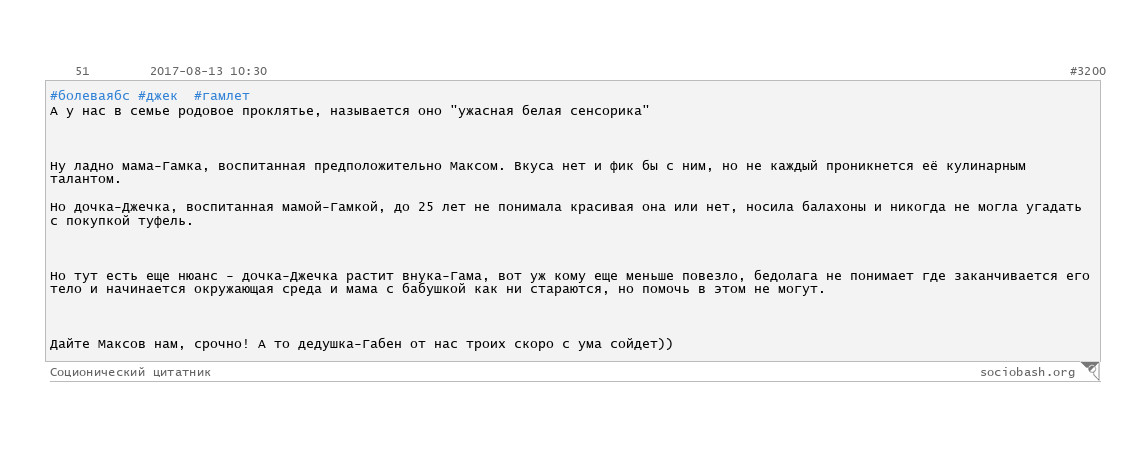Open the sociobash.org link

point(1027,372)
